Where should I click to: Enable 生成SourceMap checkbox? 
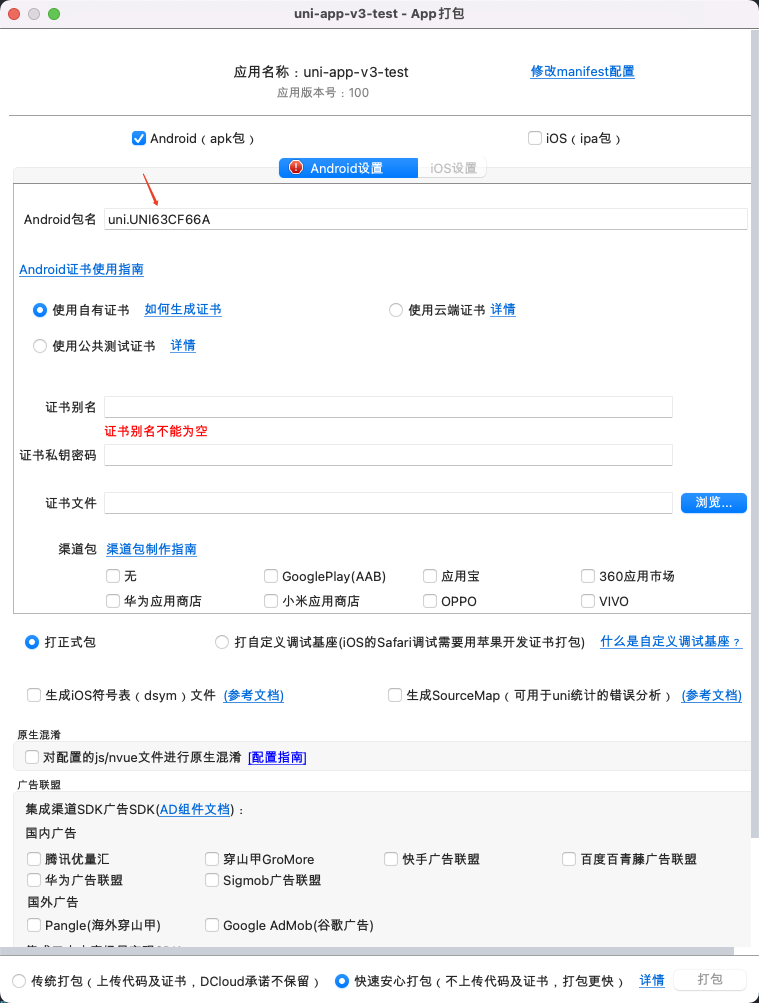395,695
